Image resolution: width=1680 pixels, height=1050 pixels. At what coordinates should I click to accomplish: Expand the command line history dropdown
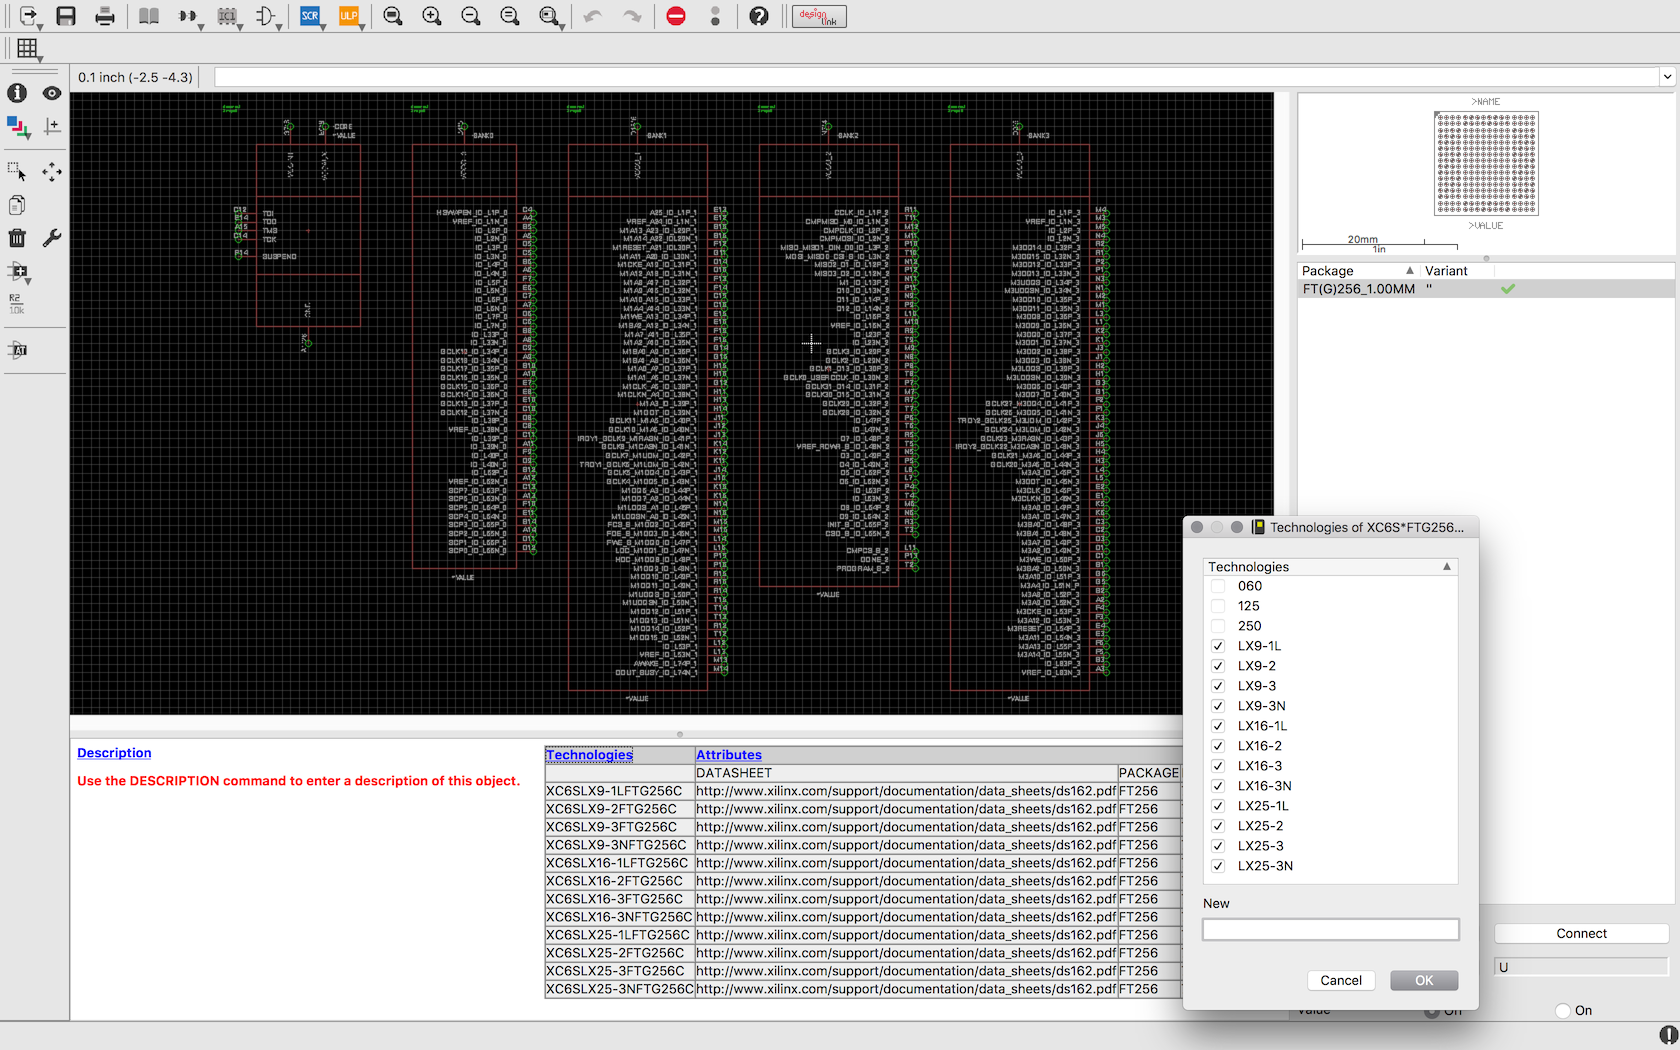1667,77
